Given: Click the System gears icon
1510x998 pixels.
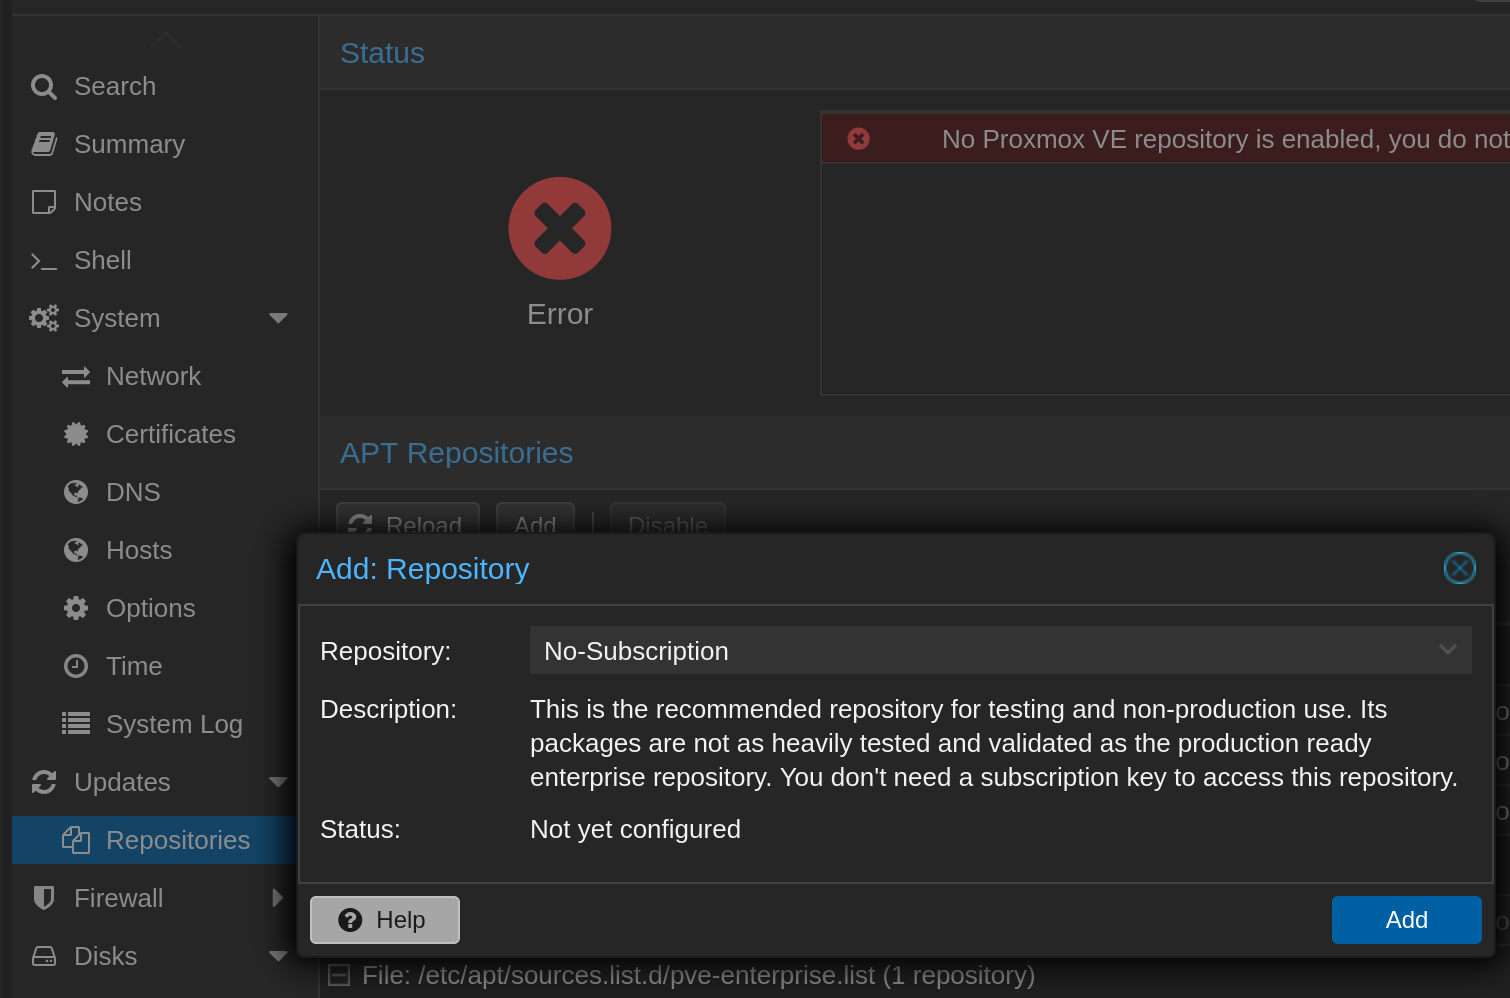Looking at the screenshot, I should coord(44,318).
